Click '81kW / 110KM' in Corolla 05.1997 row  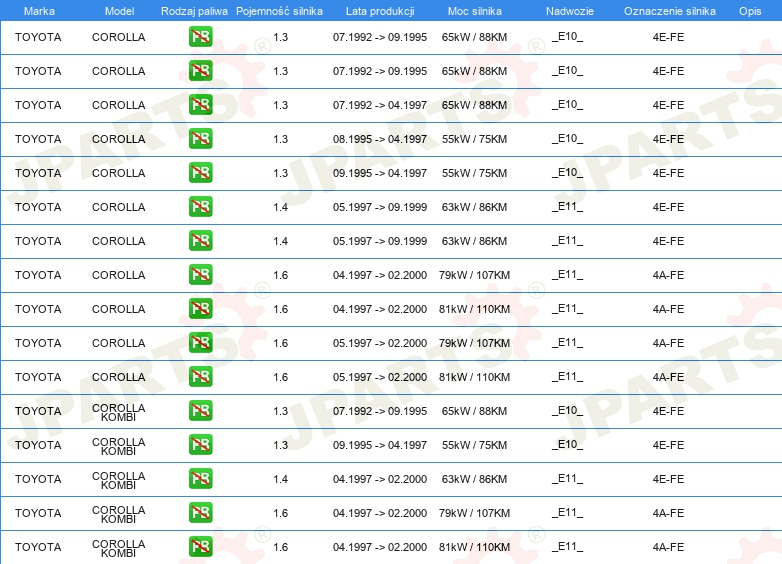(x=474, y=377)
